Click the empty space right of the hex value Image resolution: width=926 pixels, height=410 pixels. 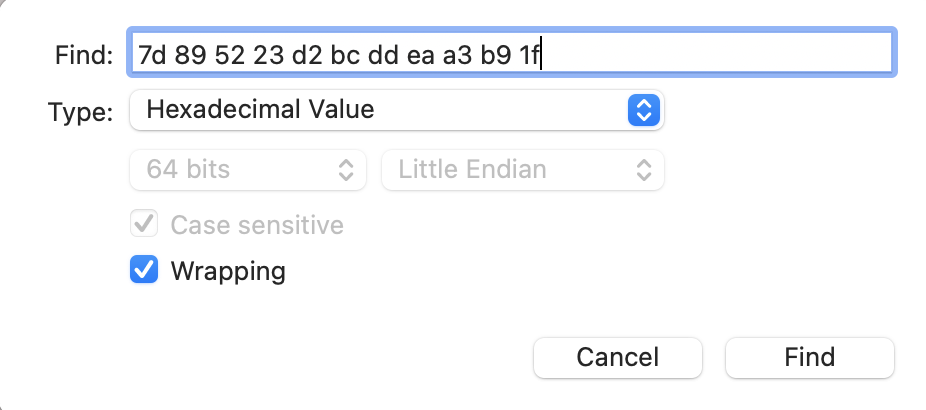pyautogui.click(x=720, y=53)
